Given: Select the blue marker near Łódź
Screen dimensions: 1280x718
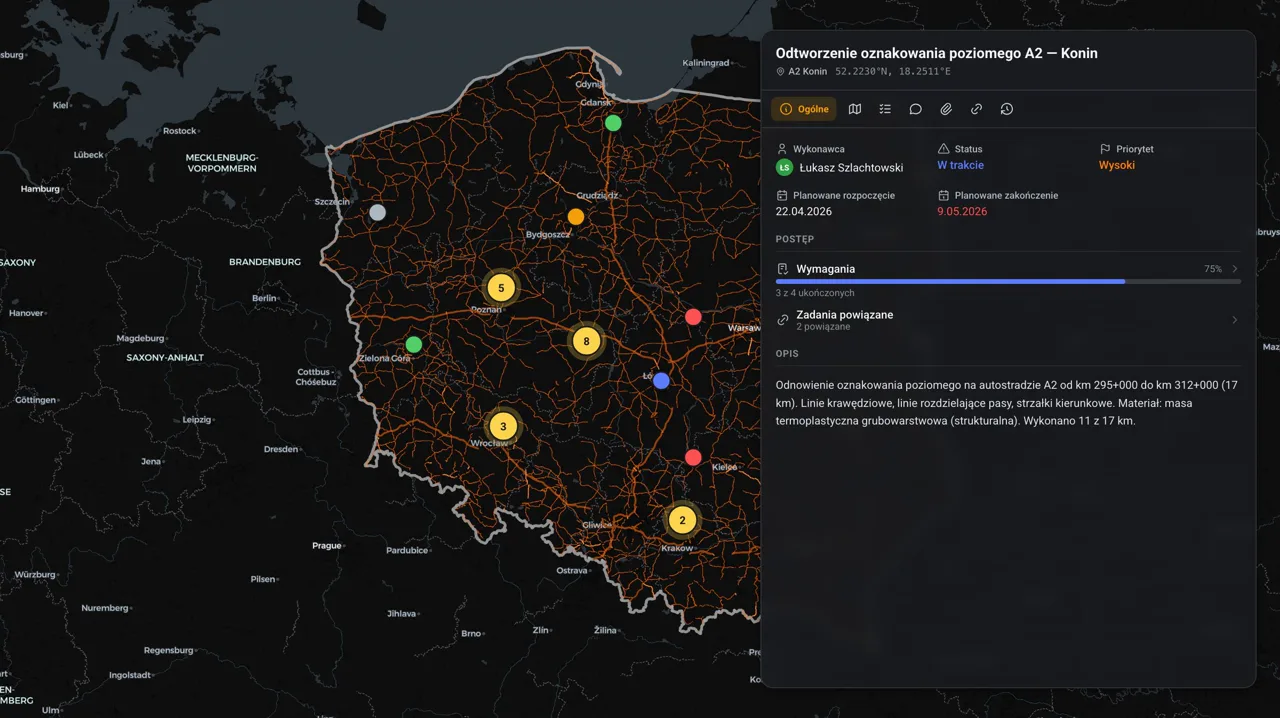Looking at the screenshot, I should coord(661,380).
